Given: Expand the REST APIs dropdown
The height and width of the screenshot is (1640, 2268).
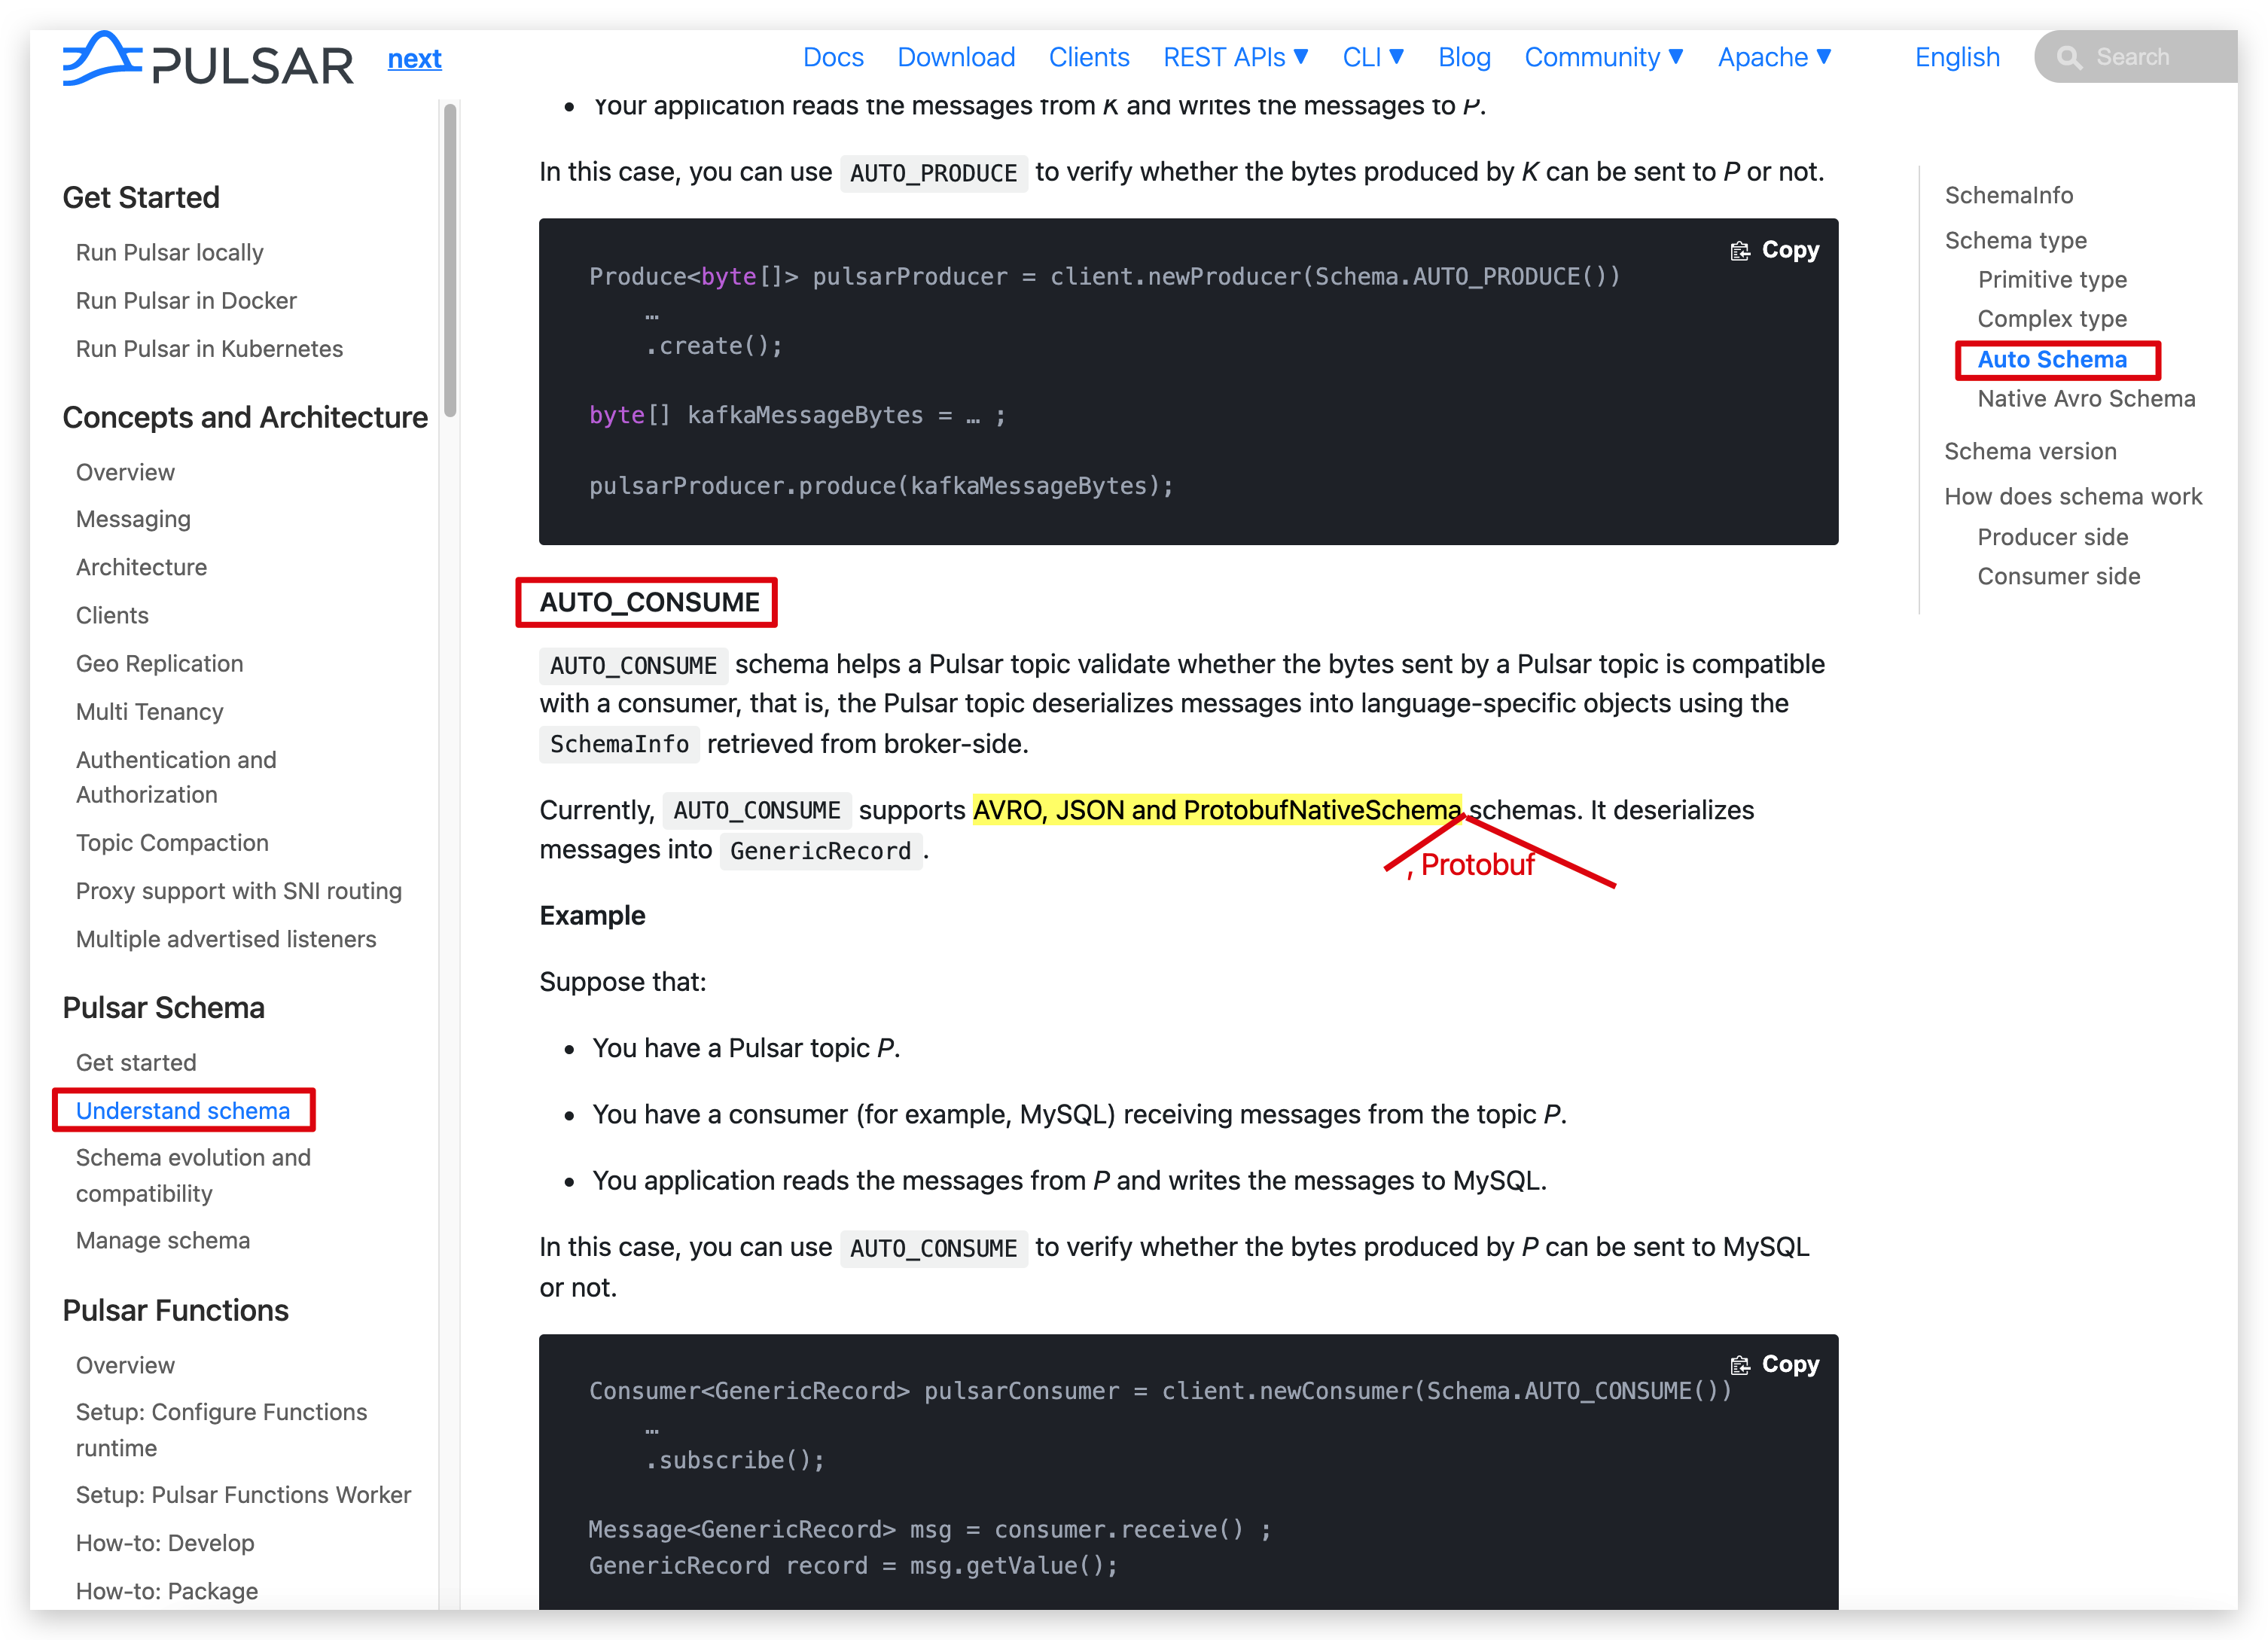Looking at the screenshot, I should [x=1235, y=57].
